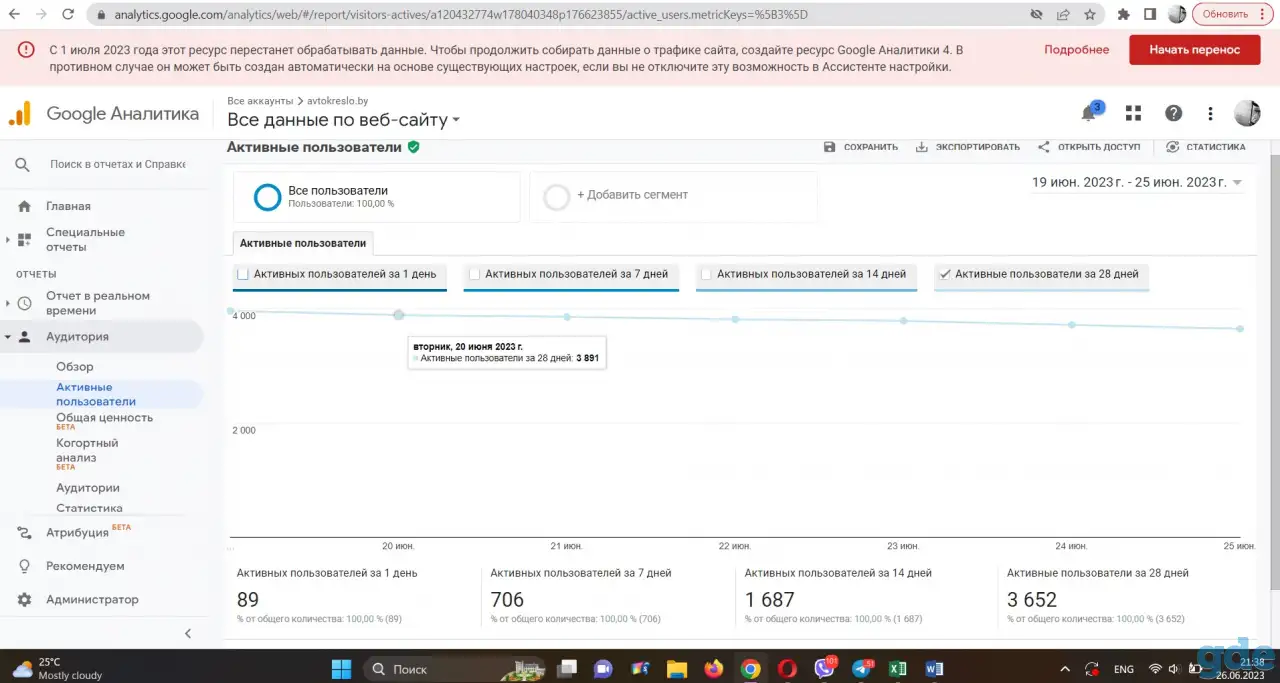The width and height of the screenshot is (1280, 683).
Task: Click 'Все аккаунты' breadcrumb link
Action: tap(260, 101)
